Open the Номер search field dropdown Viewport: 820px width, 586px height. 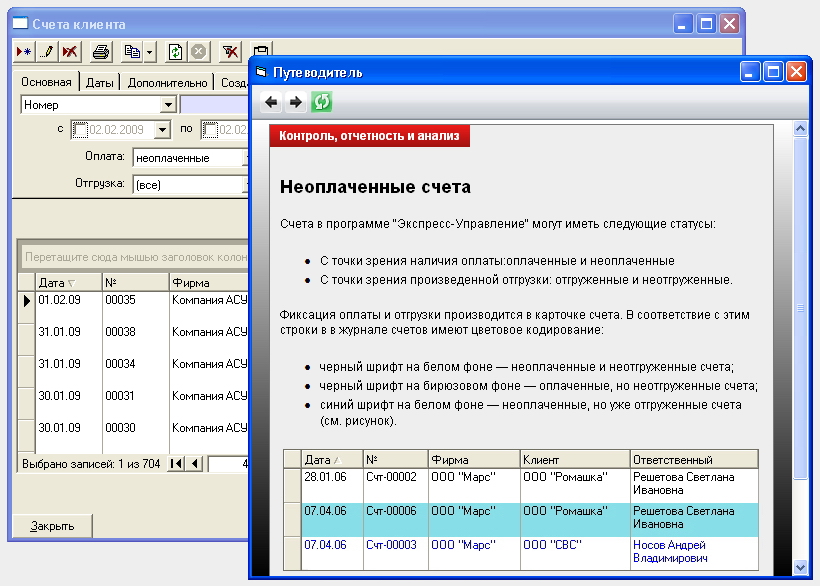tap(168, 105)
